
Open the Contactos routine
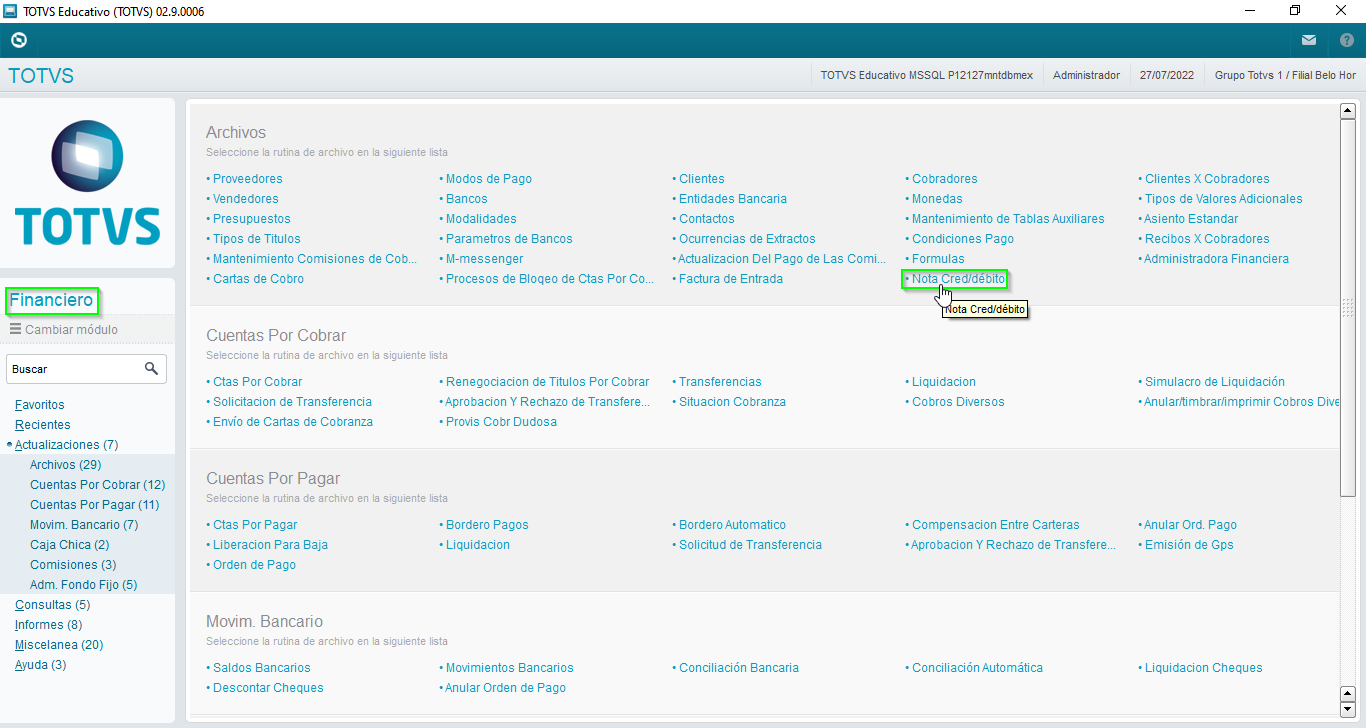pos(707,219)
